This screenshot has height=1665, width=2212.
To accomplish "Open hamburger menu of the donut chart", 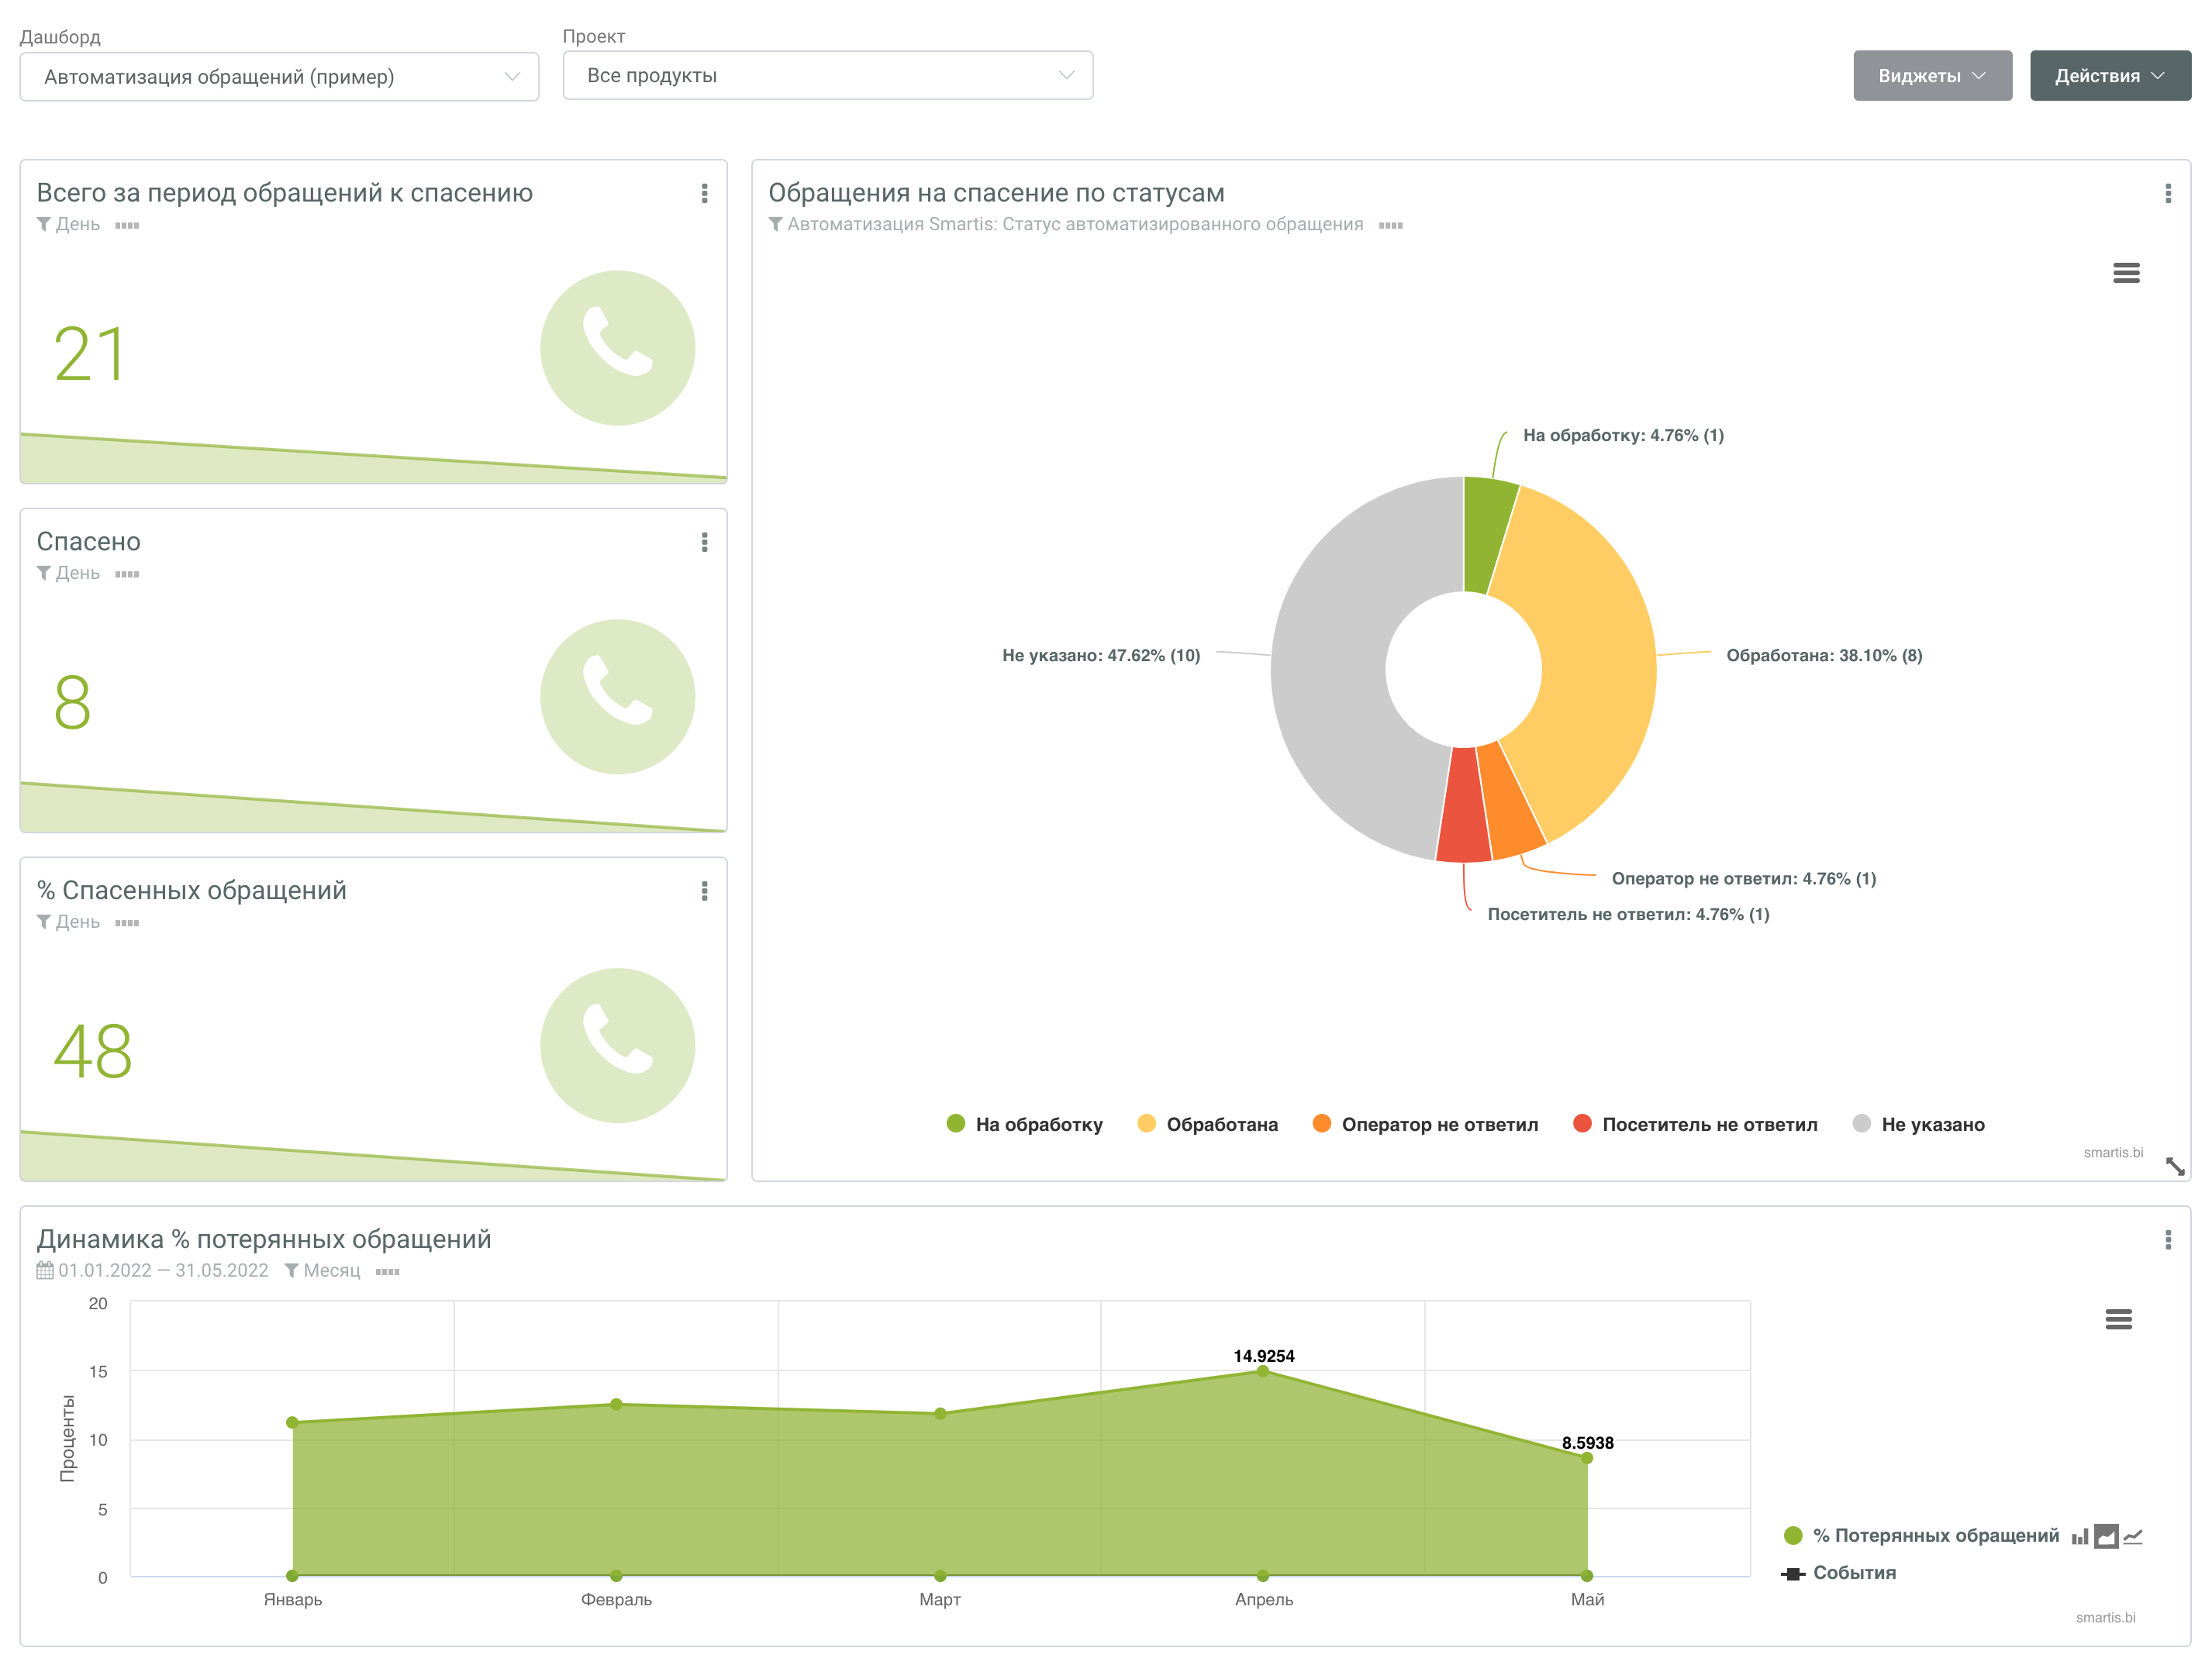I will [x=2125, y=273].
